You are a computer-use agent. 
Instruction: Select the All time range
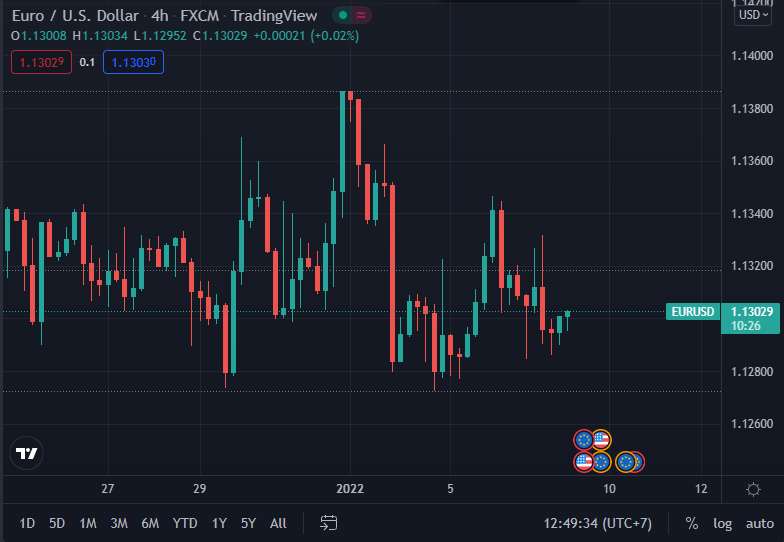click(278, 524)
